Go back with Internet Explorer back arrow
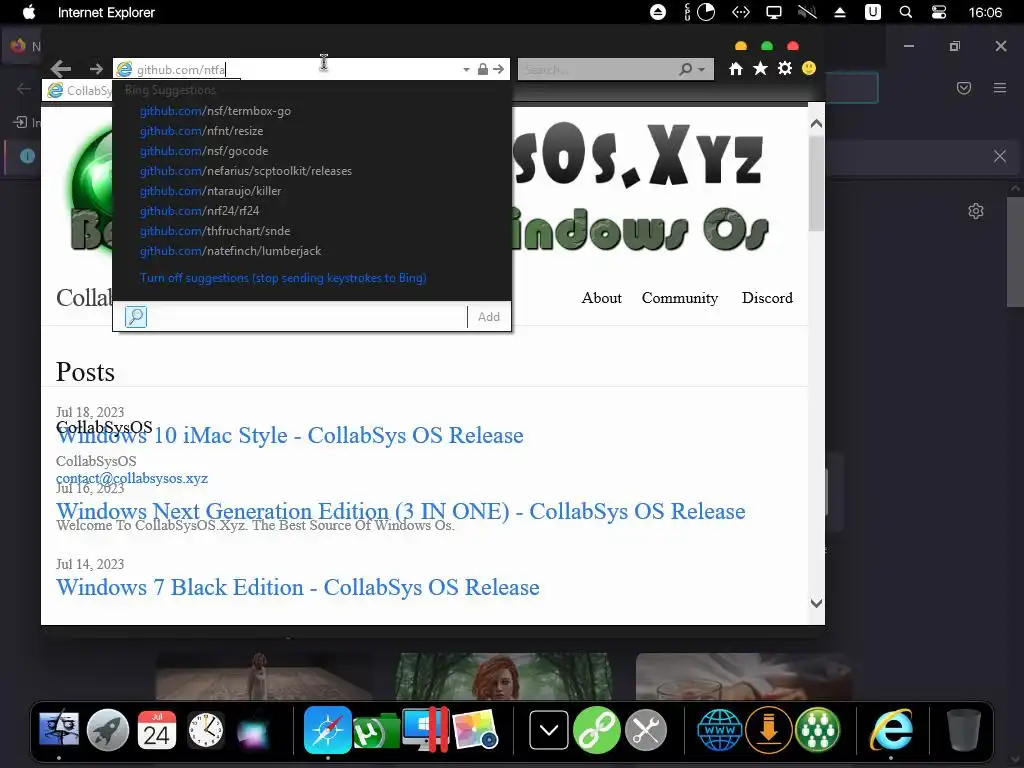 pos(61,69)
